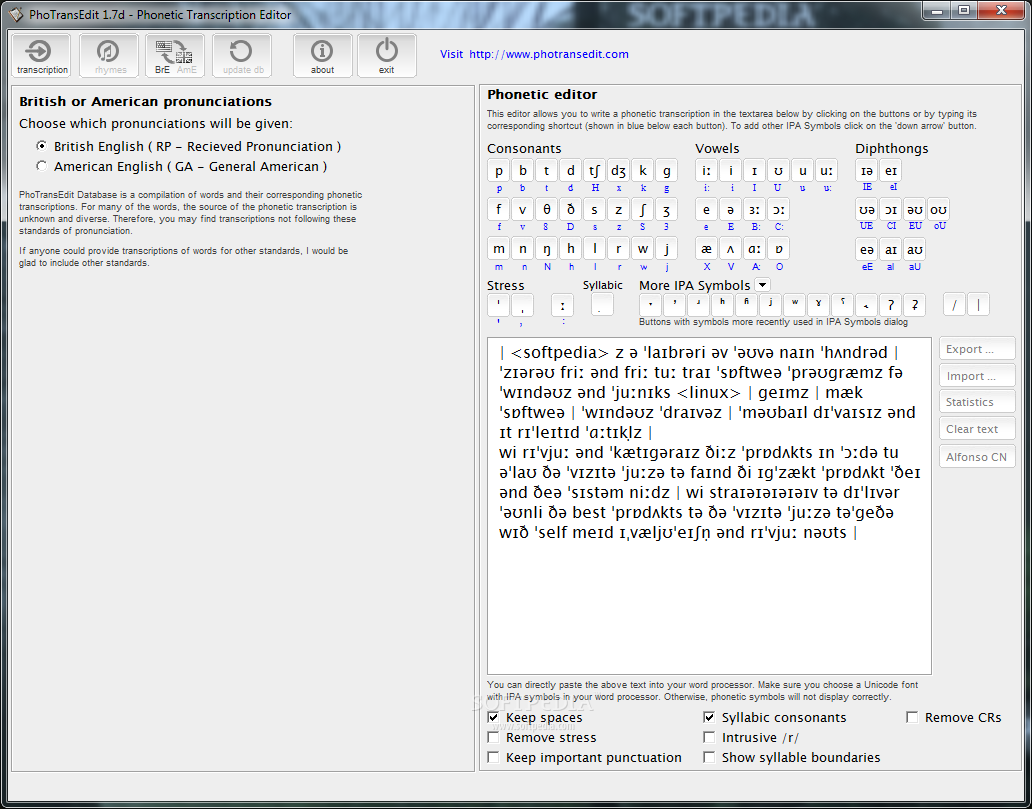Click the update db toolbar icon
The image size is (1032, 809).
(x=242, y=56)
